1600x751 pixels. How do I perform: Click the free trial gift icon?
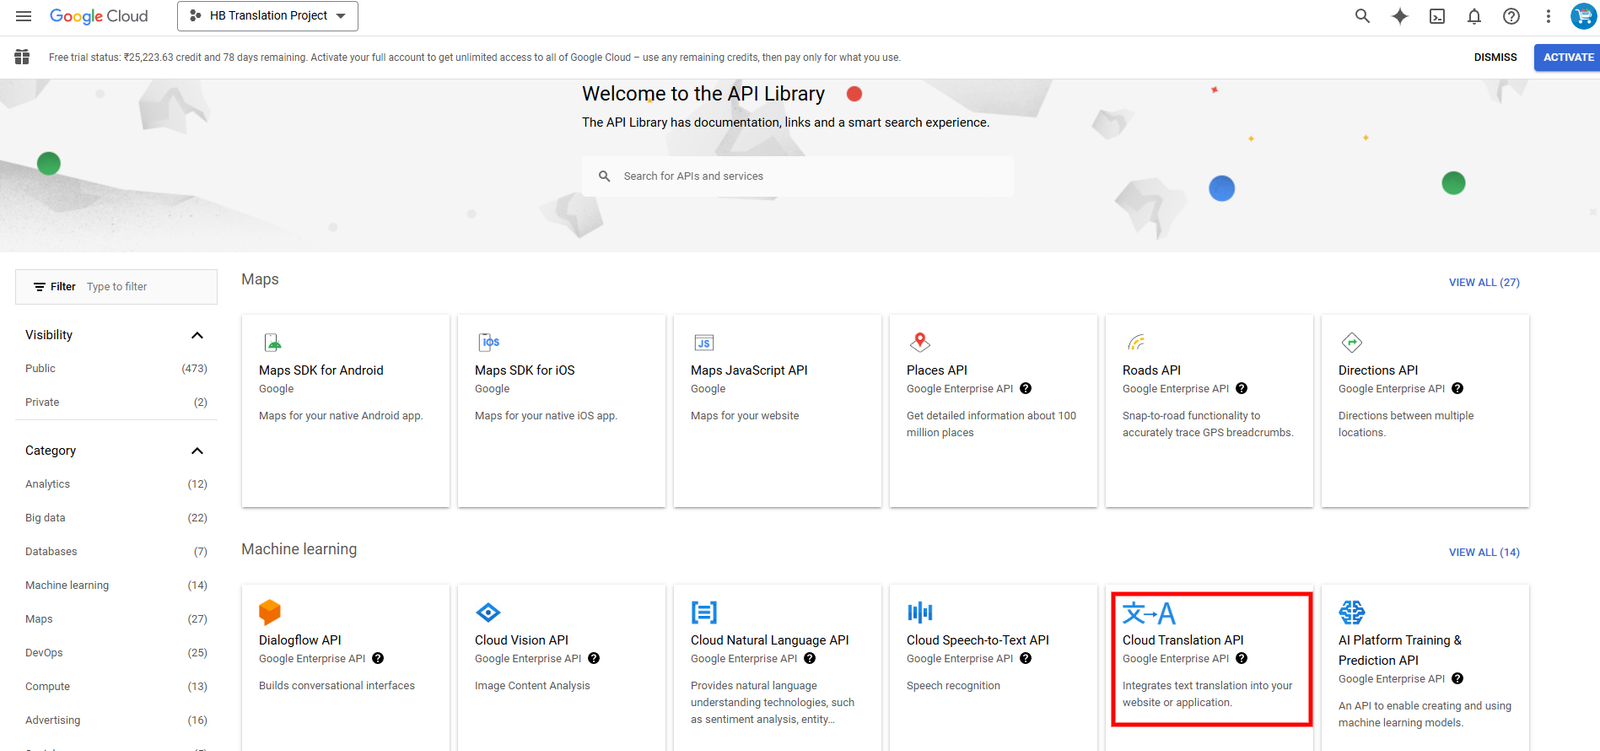point(22,57)
